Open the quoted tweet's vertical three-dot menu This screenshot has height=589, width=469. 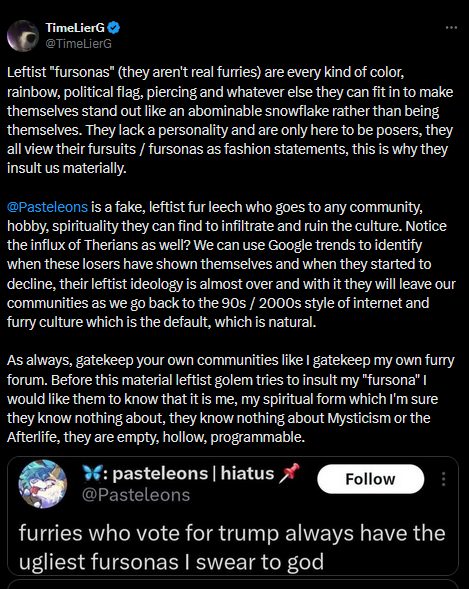coord(443,479)
